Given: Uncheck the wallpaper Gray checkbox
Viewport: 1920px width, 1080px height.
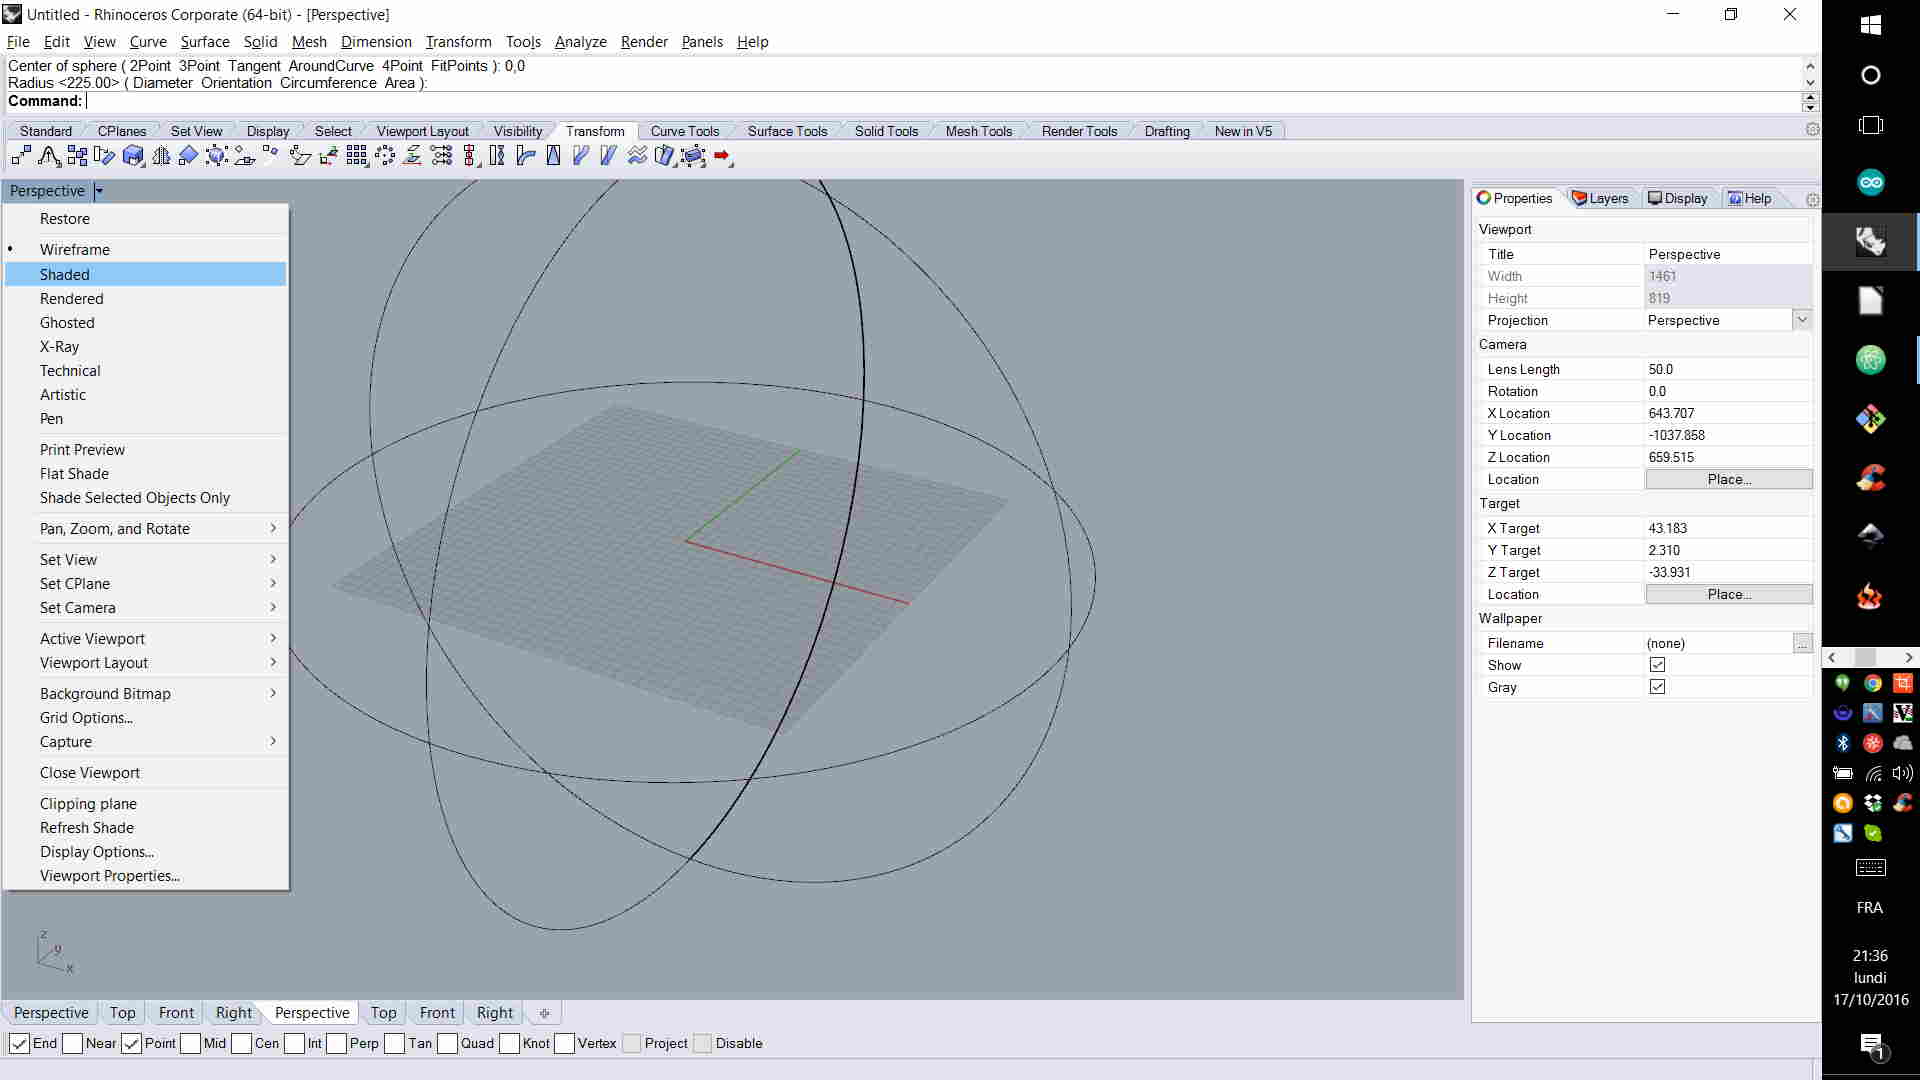Looking at the screenshot, I should point(1657,687).
